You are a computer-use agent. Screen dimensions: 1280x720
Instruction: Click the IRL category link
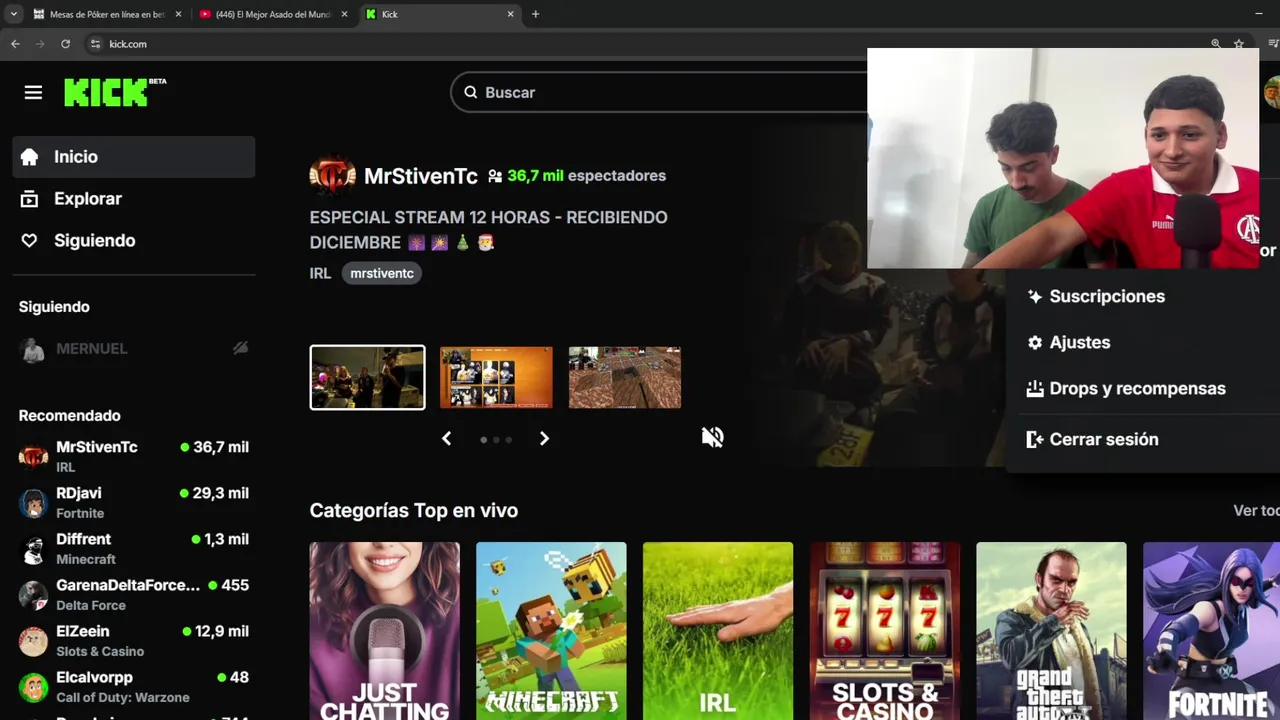coord(320,273)
